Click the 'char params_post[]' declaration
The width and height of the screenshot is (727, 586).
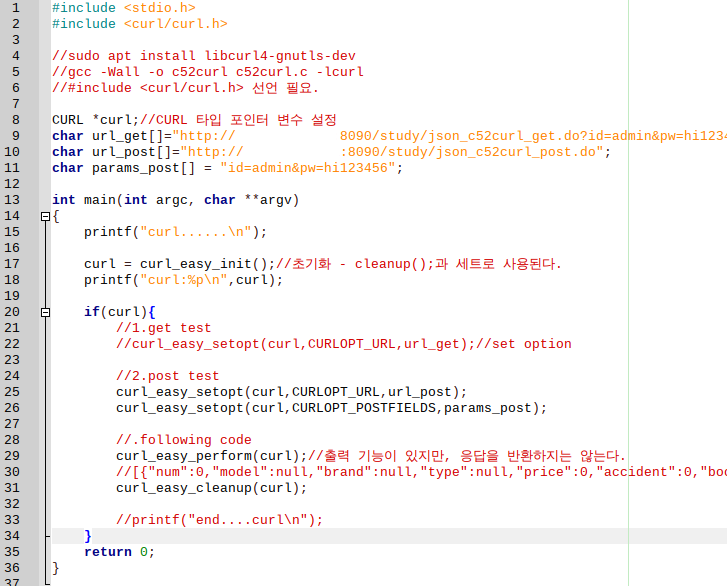(124, 168)
